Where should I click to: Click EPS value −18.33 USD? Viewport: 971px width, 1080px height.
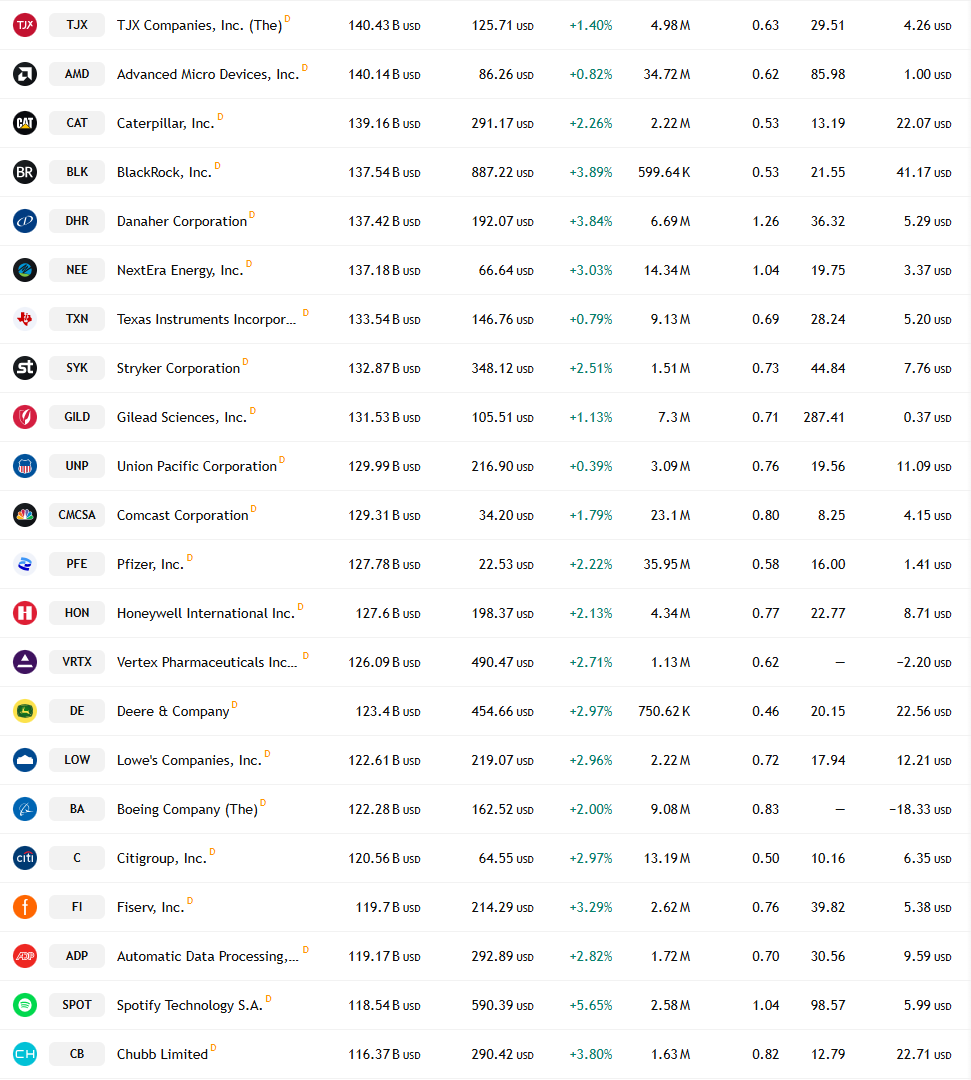click(x=920, y=809)
